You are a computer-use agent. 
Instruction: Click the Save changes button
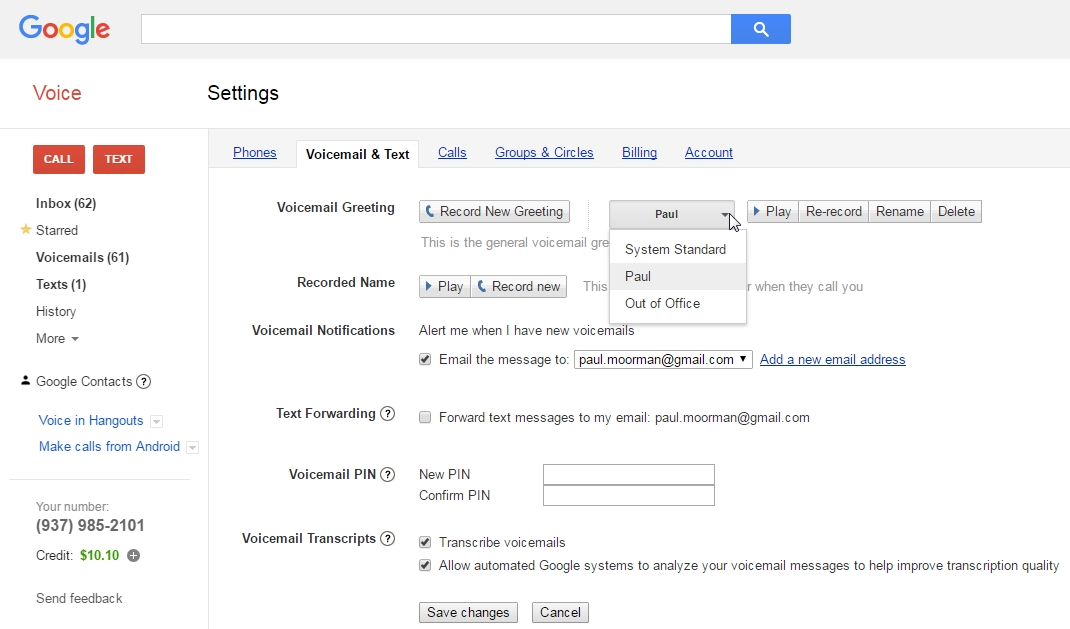pyautogui.click(x=468, y=612)
